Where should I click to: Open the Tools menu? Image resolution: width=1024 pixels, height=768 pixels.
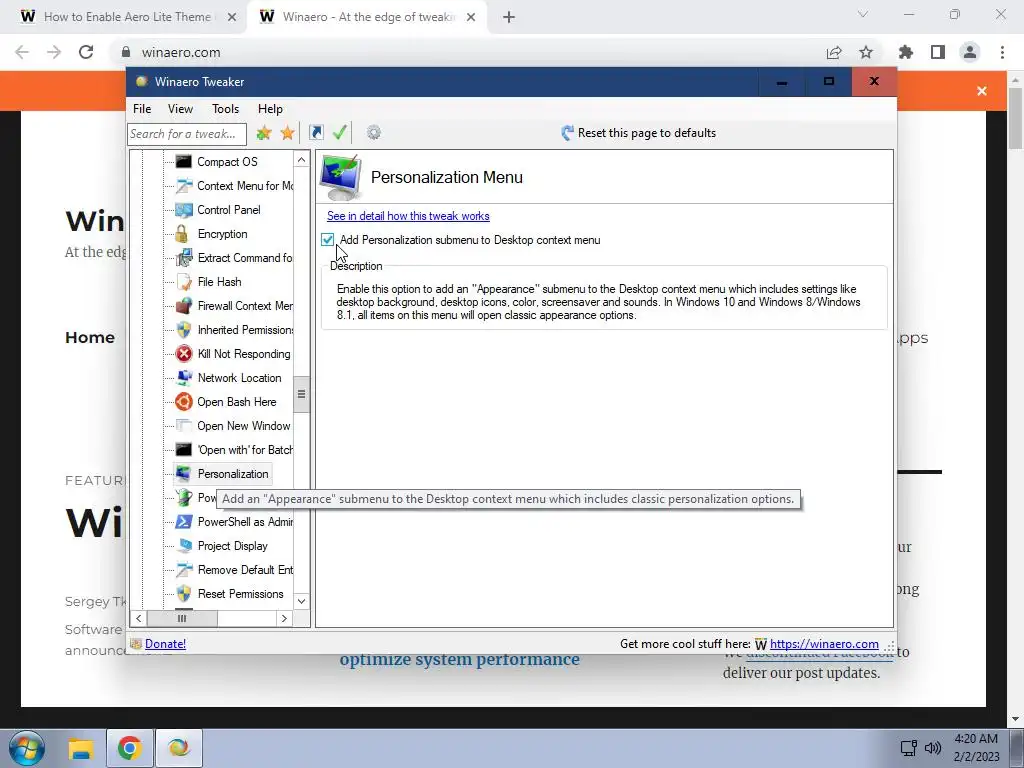pos(225,109)
